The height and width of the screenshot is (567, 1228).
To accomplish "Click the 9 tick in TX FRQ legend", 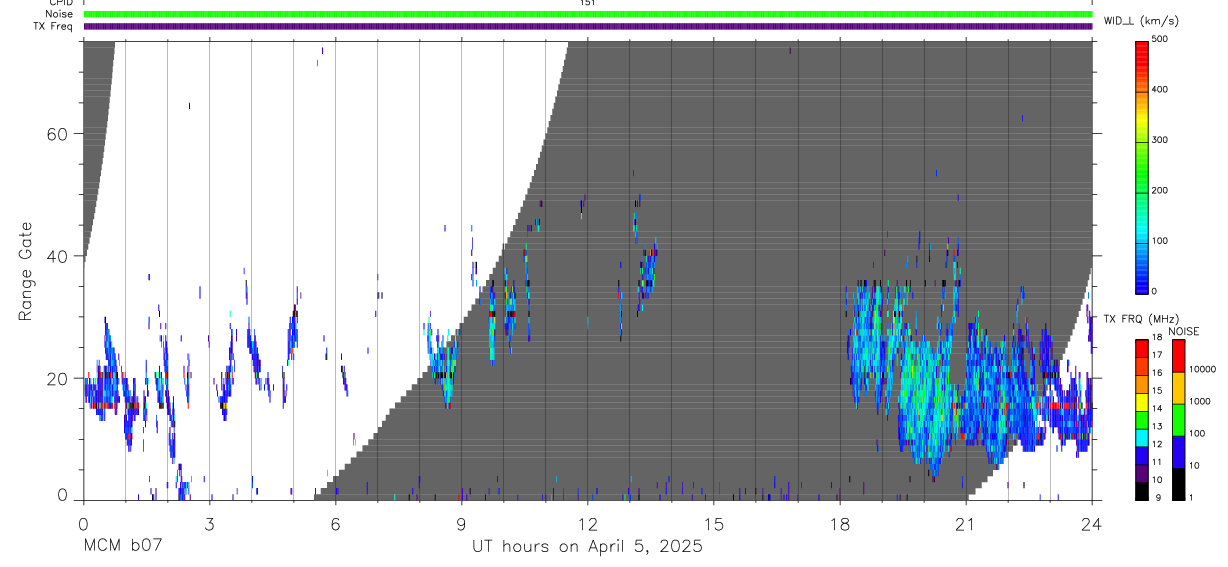I will (1157, 498).
